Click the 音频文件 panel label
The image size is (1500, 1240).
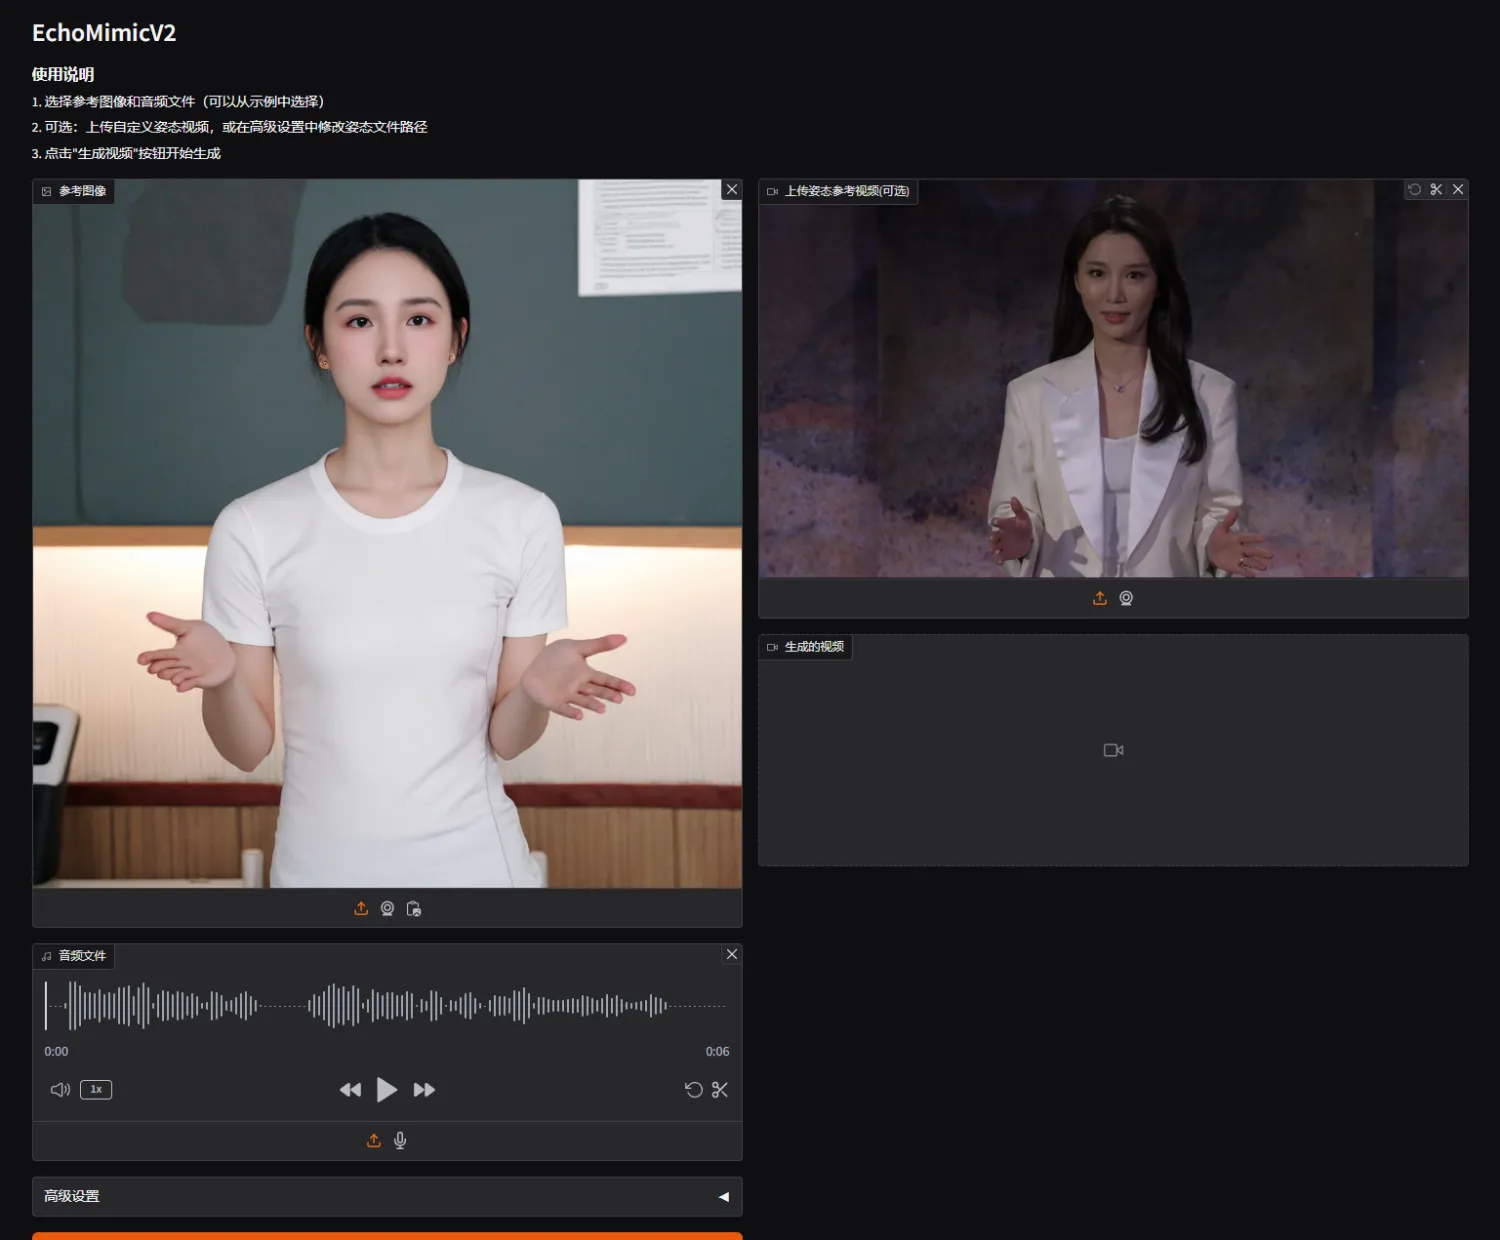[x=74, y=956]
